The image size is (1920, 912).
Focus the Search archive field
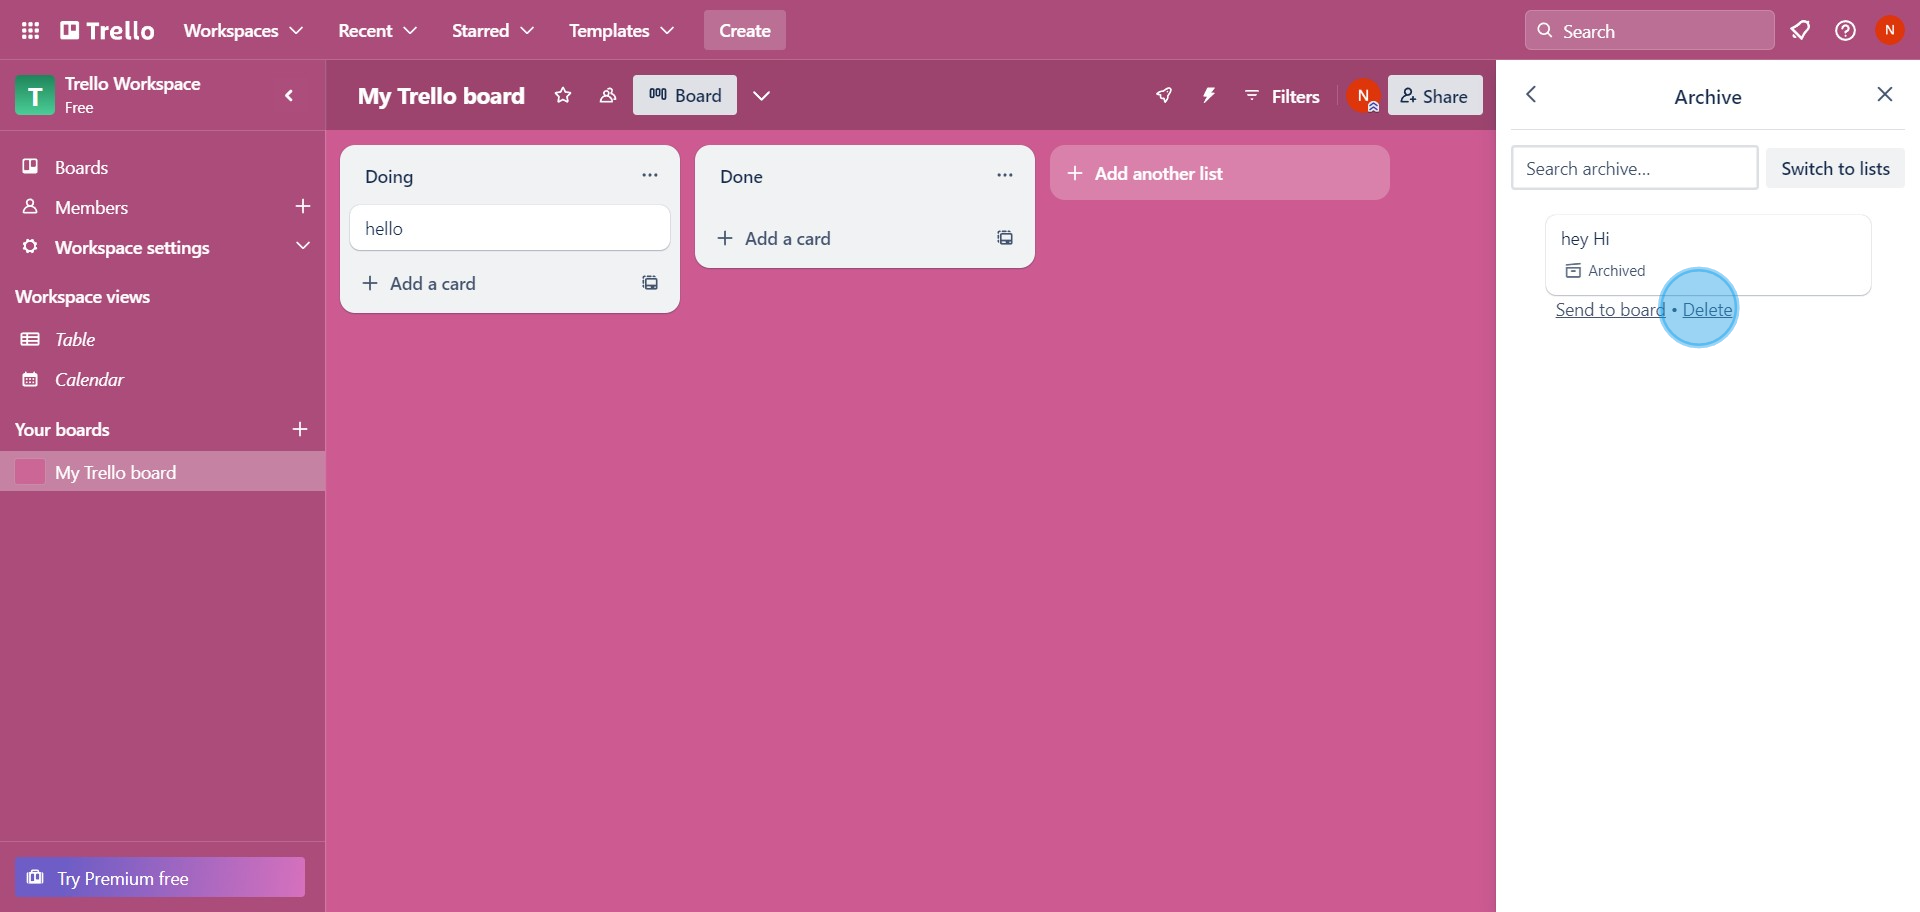point(1634,168)
